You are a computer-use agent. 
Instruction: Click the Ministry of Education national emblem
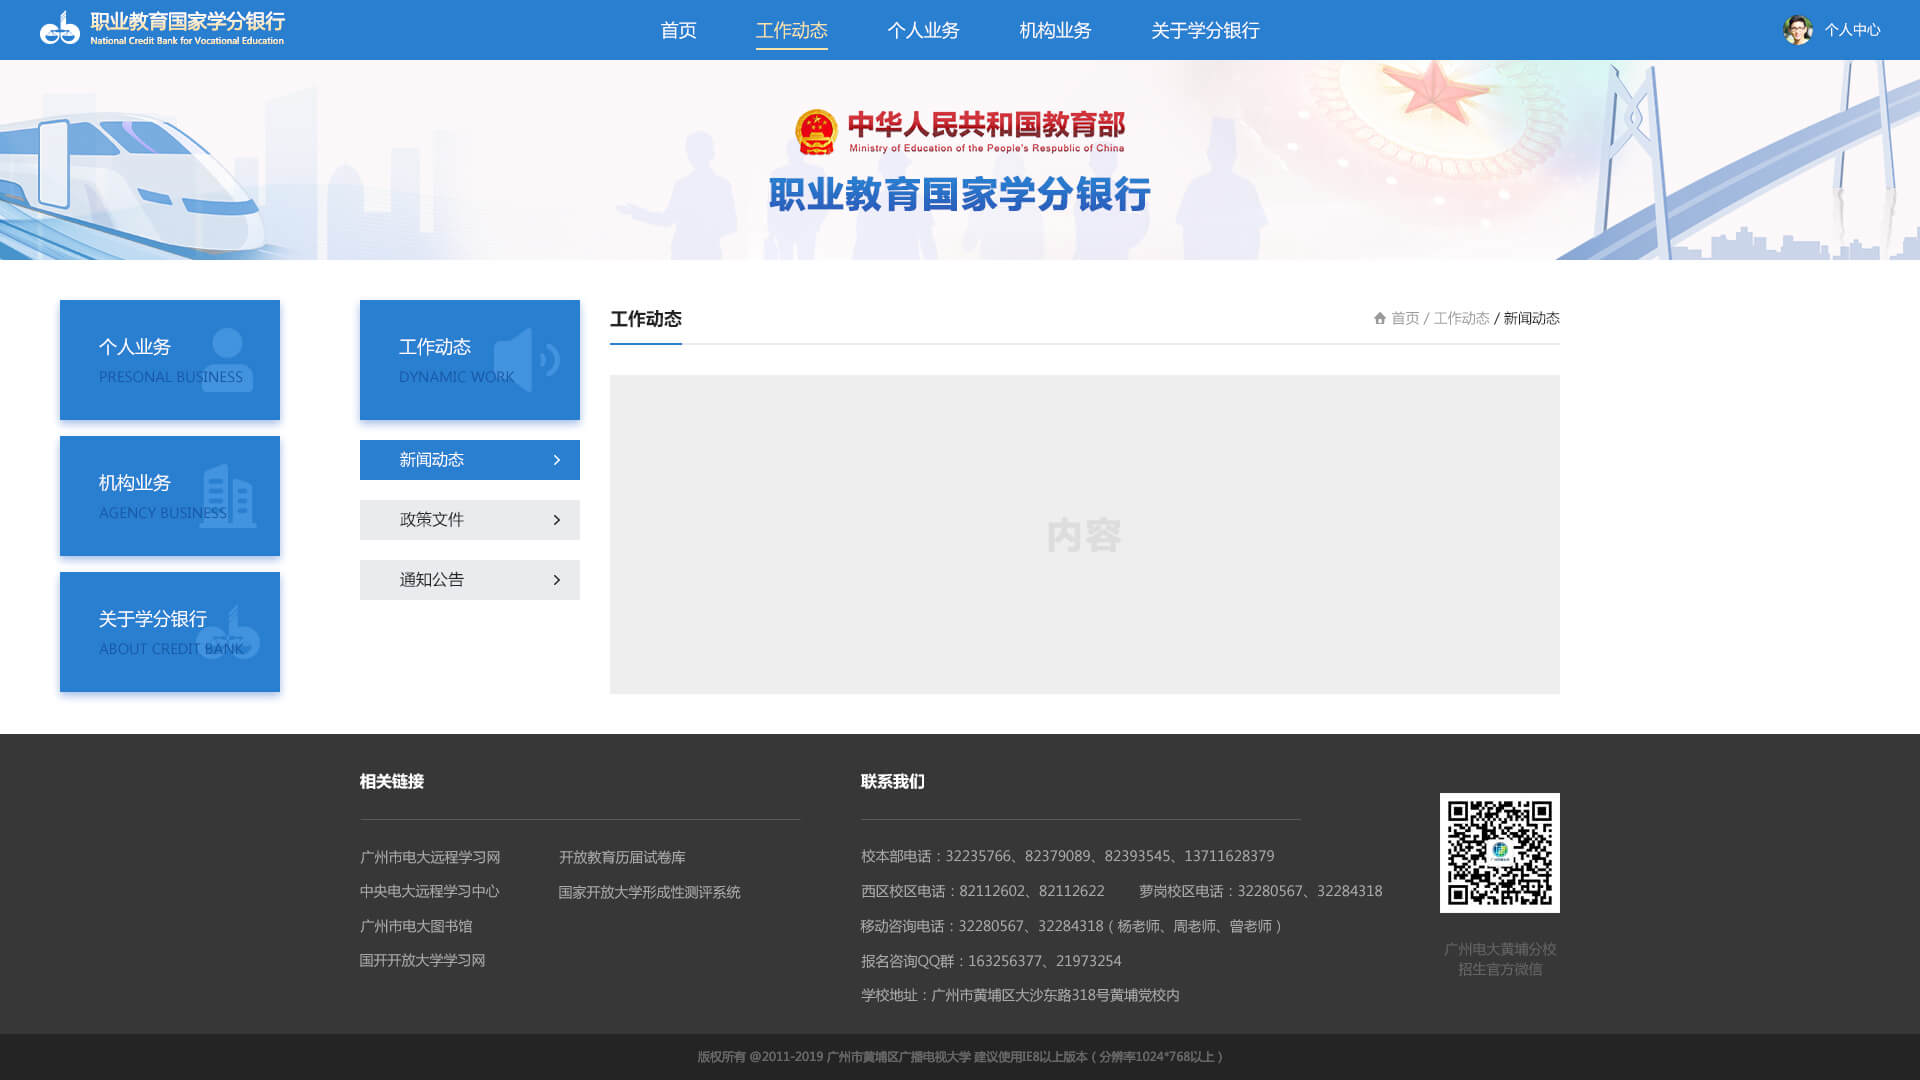click(x=816, y=133)
